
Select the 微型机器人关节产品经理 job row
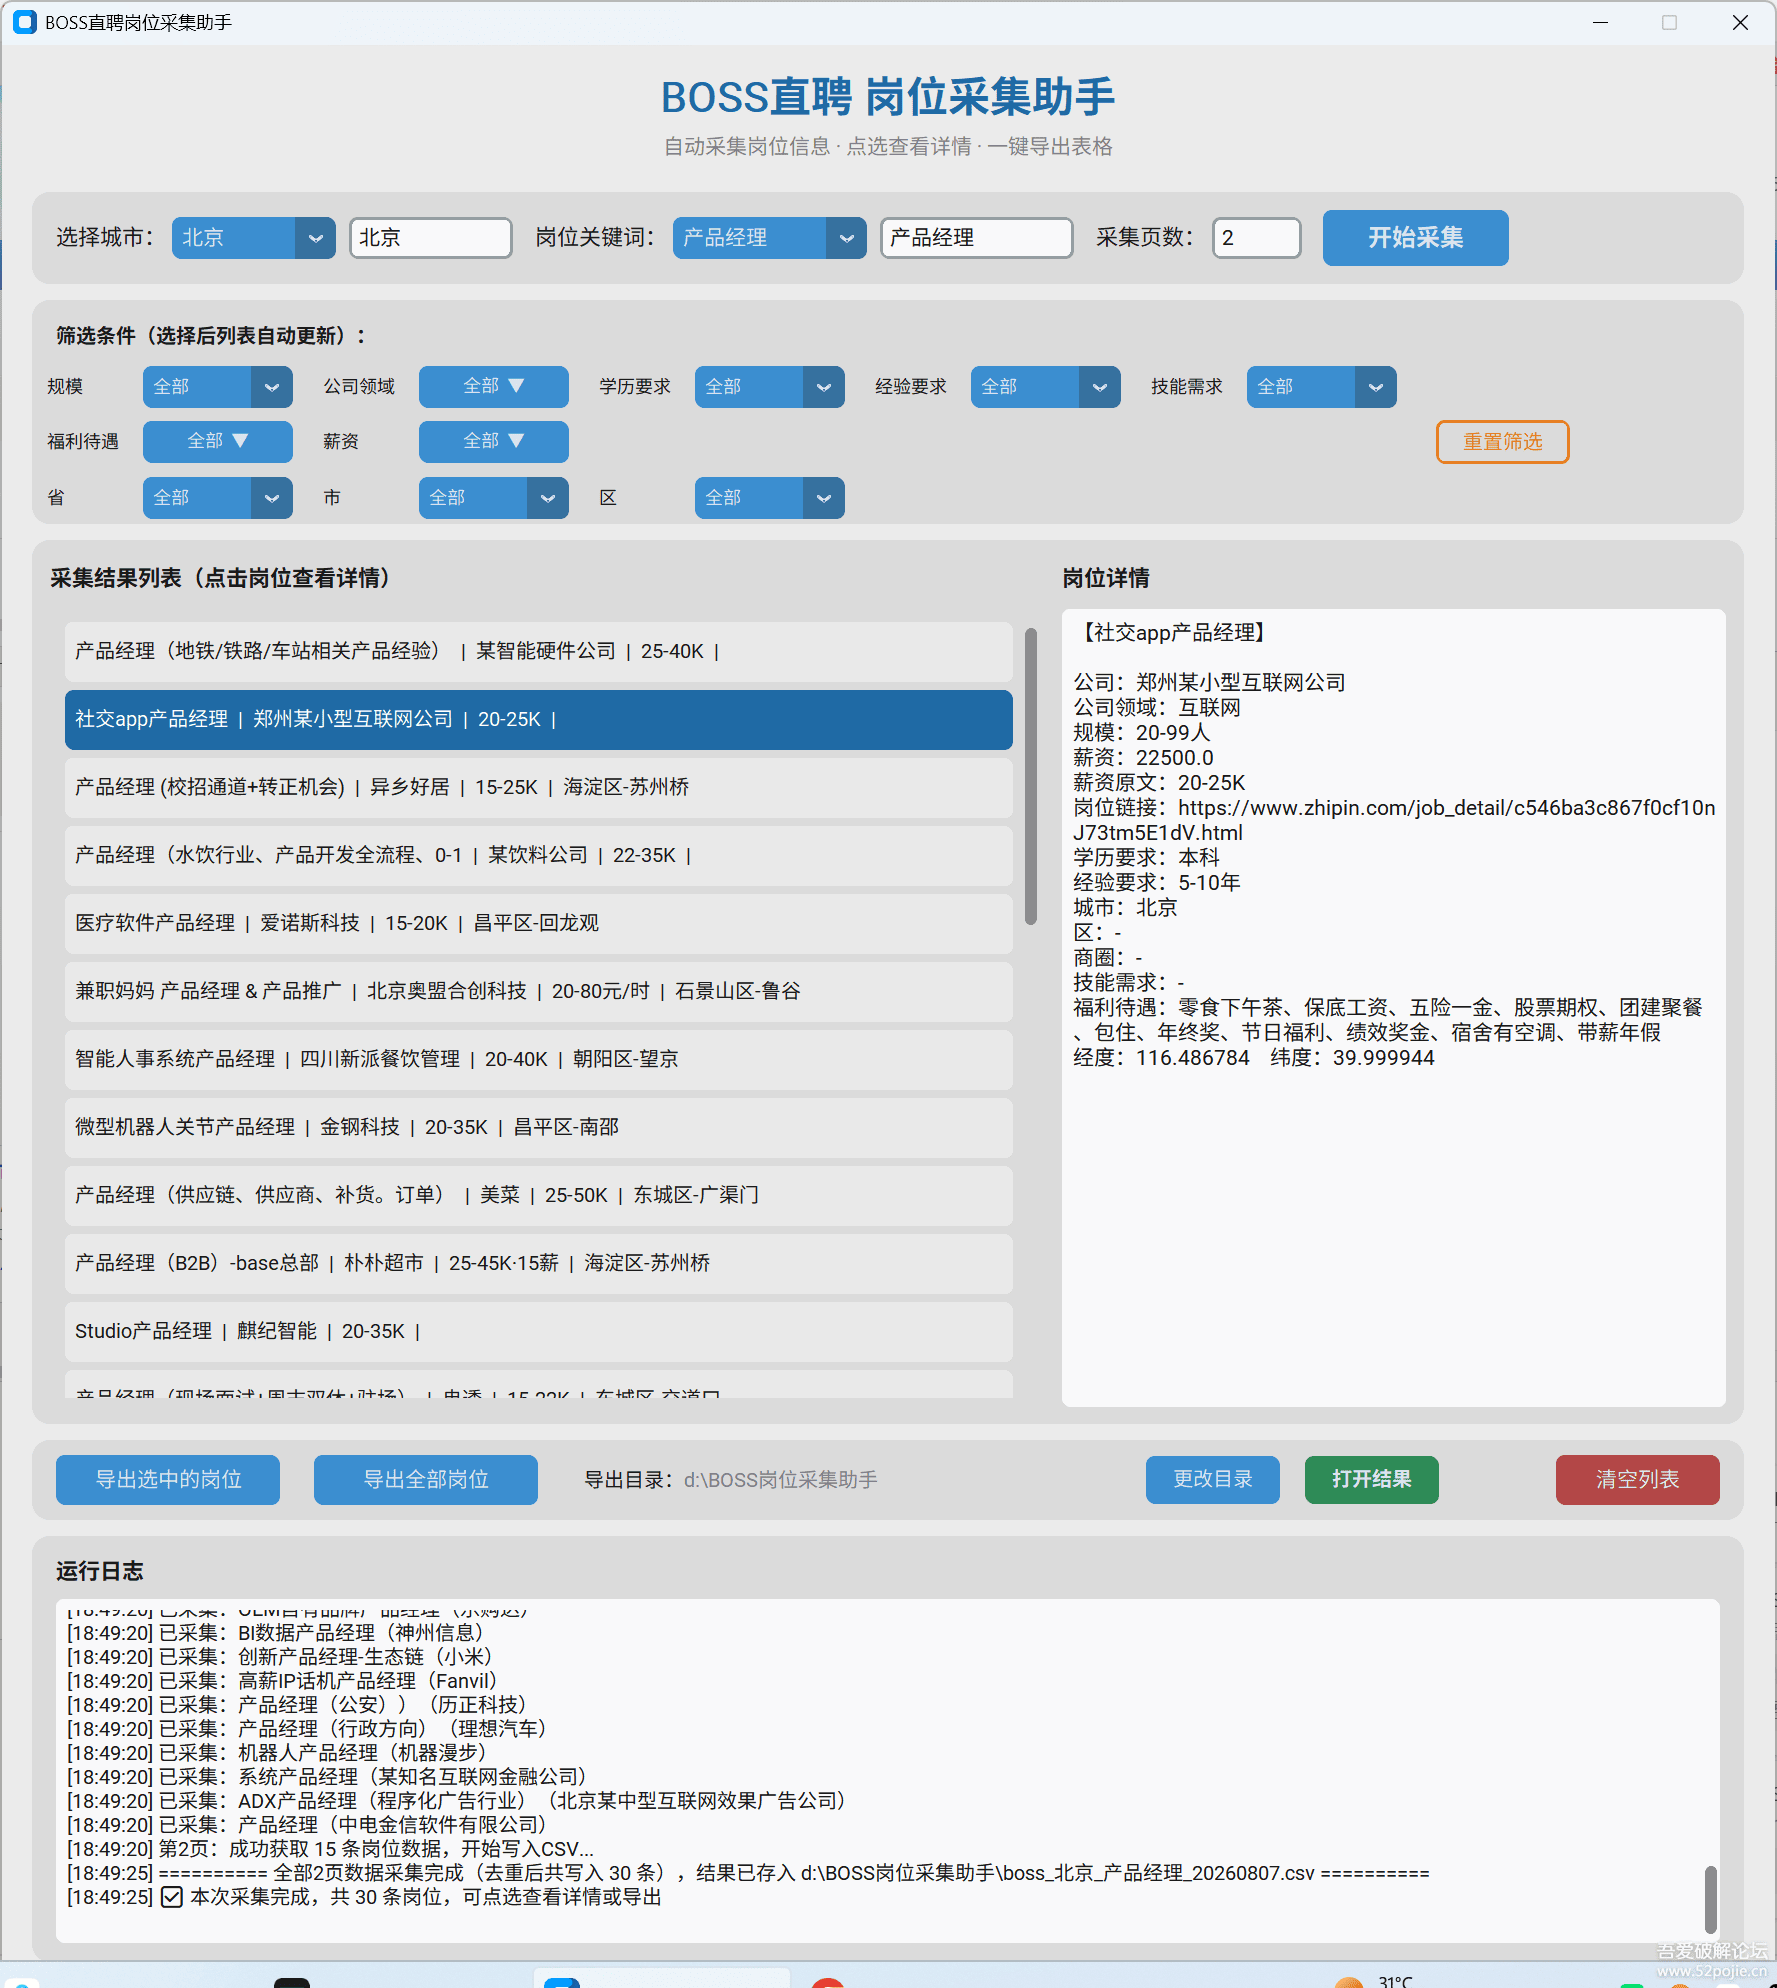click(x=538, y=1128)
